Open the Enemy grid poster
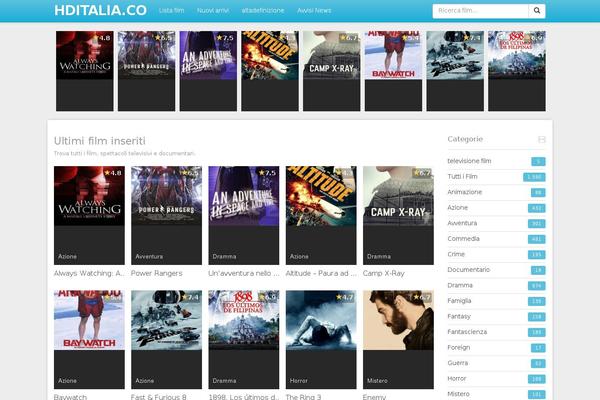The image size is (600, 400). [398, 340]
